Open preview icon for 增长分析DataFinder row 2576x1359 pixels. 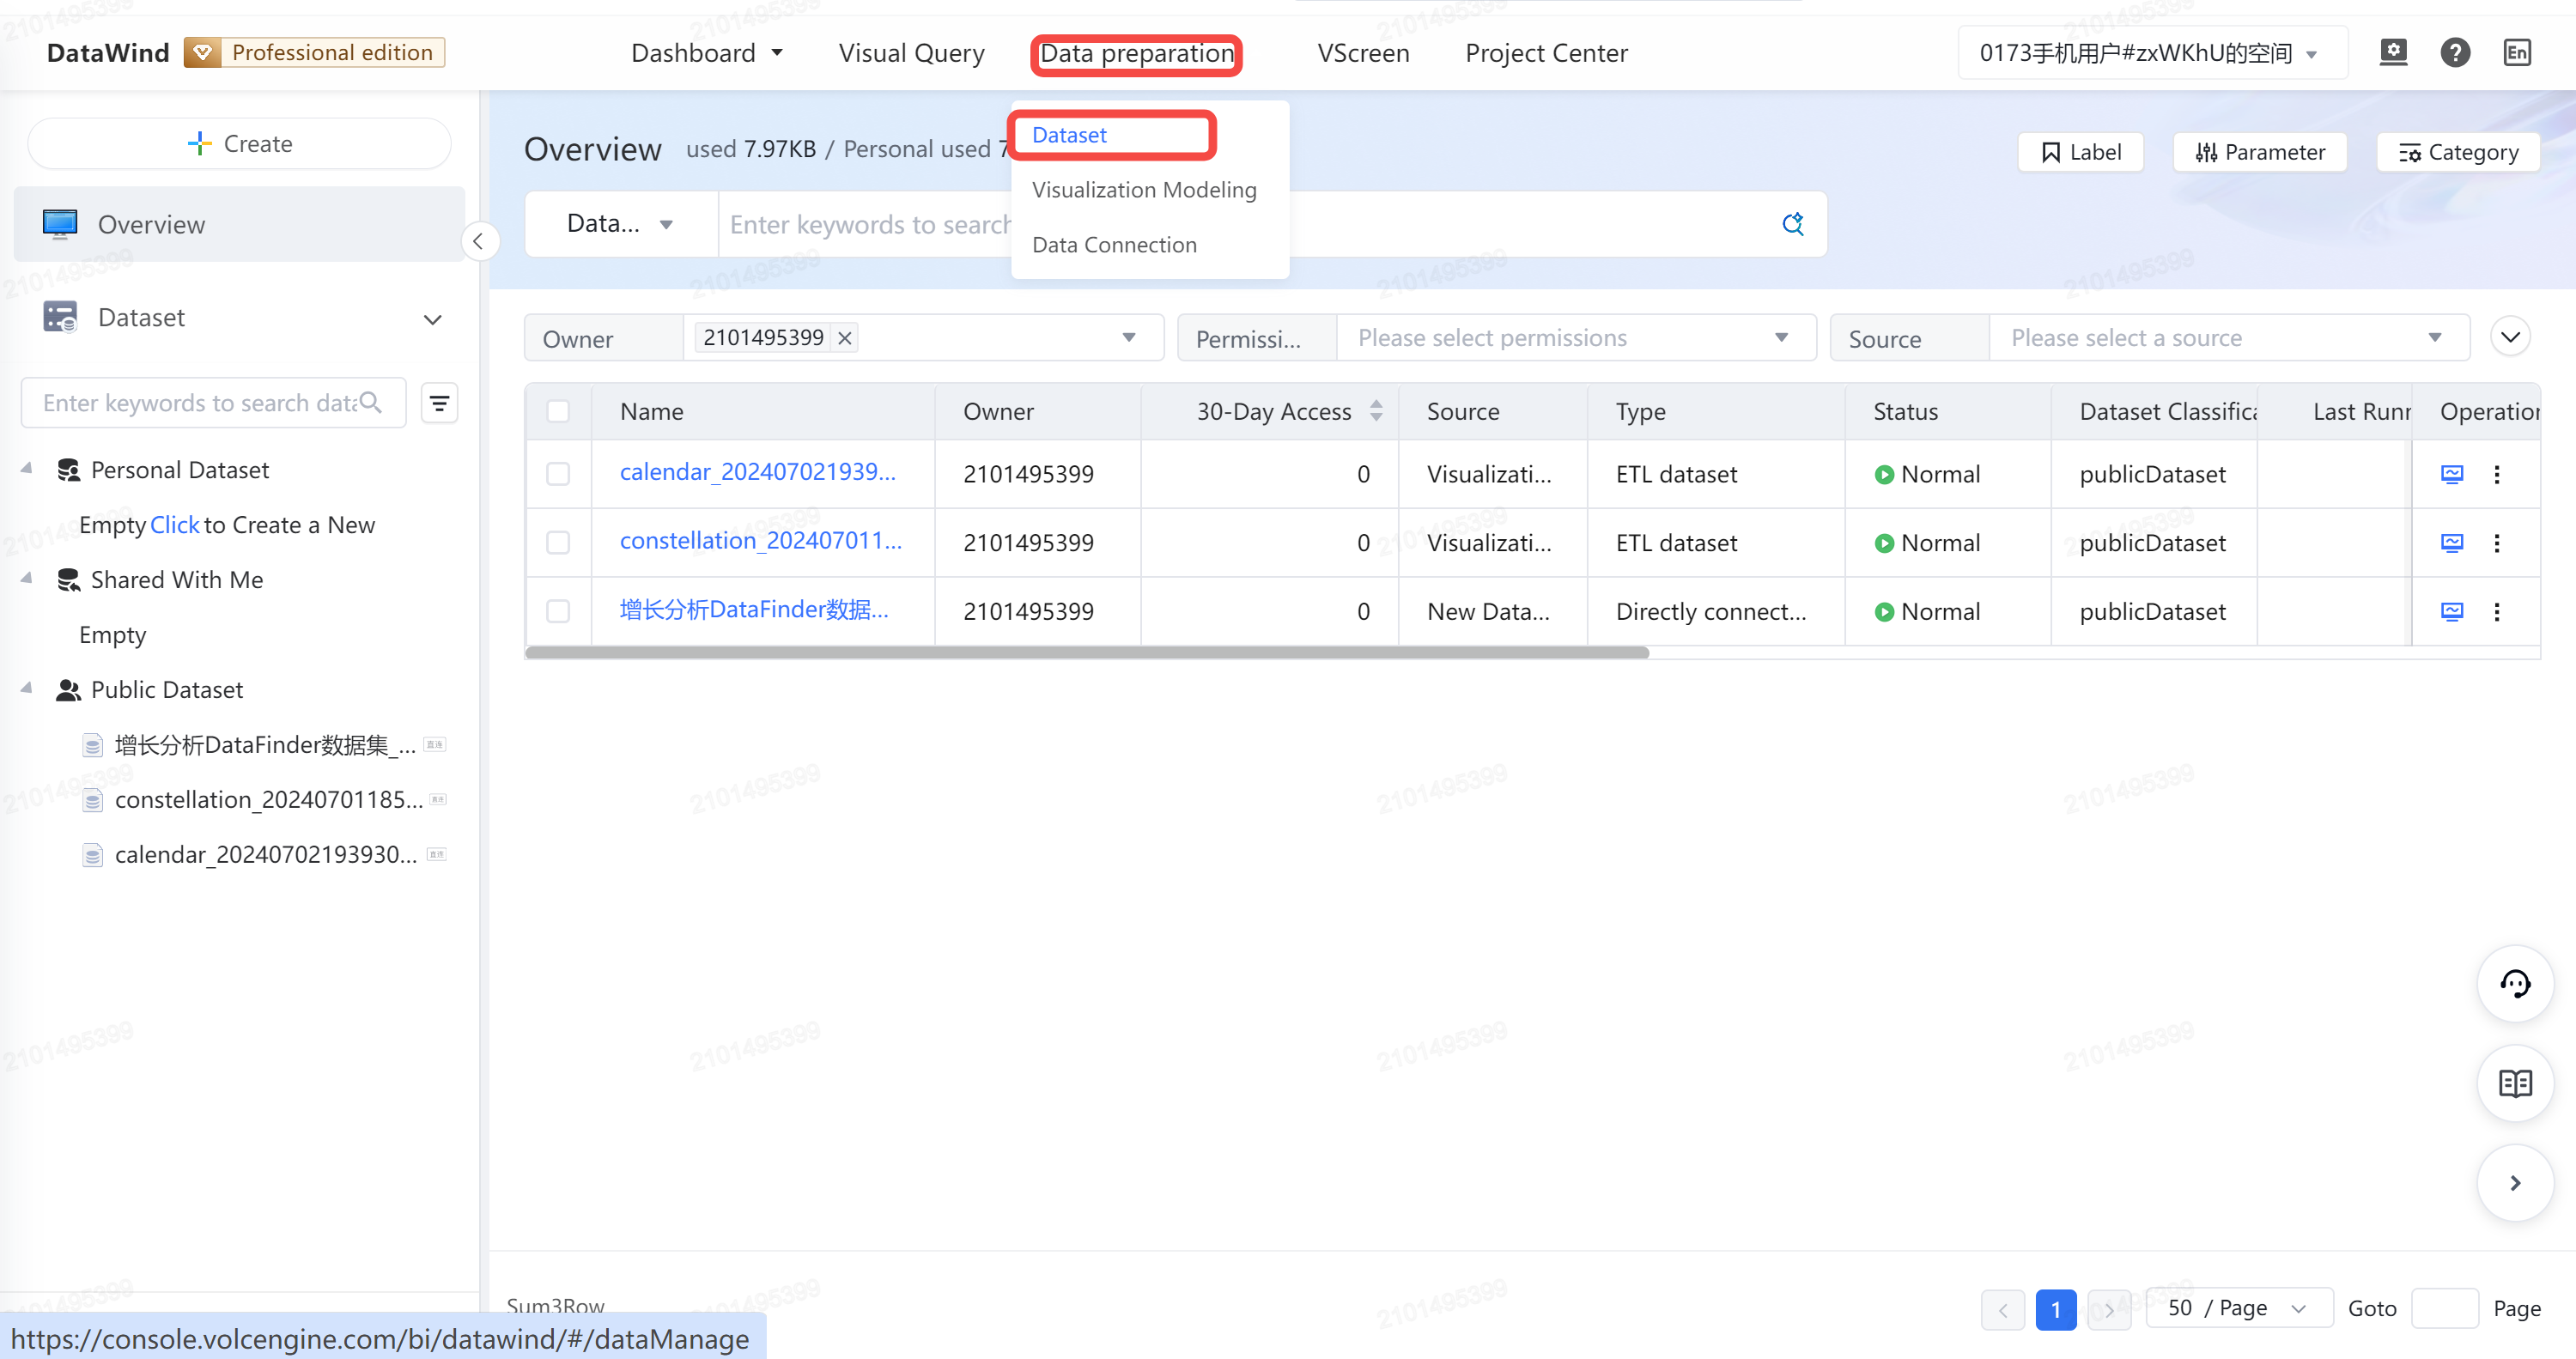point(2452,611)
